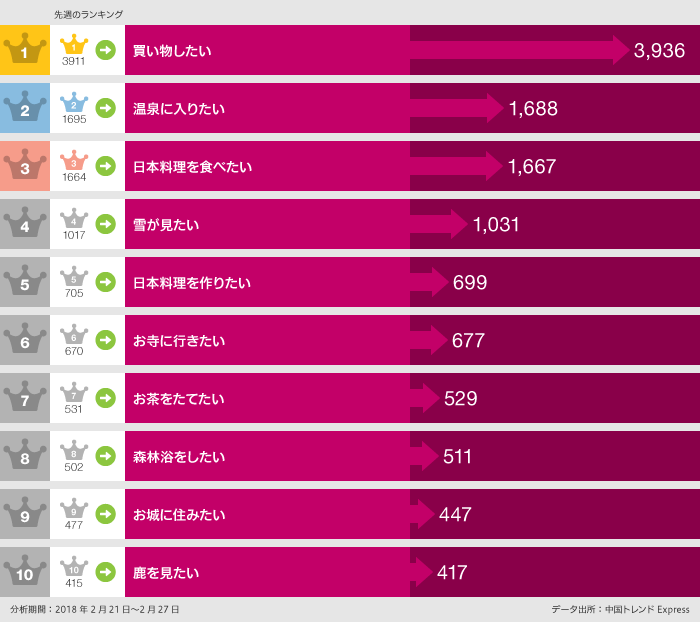Click the green arrow icon in the 買い物したい row

coord(105,50)
